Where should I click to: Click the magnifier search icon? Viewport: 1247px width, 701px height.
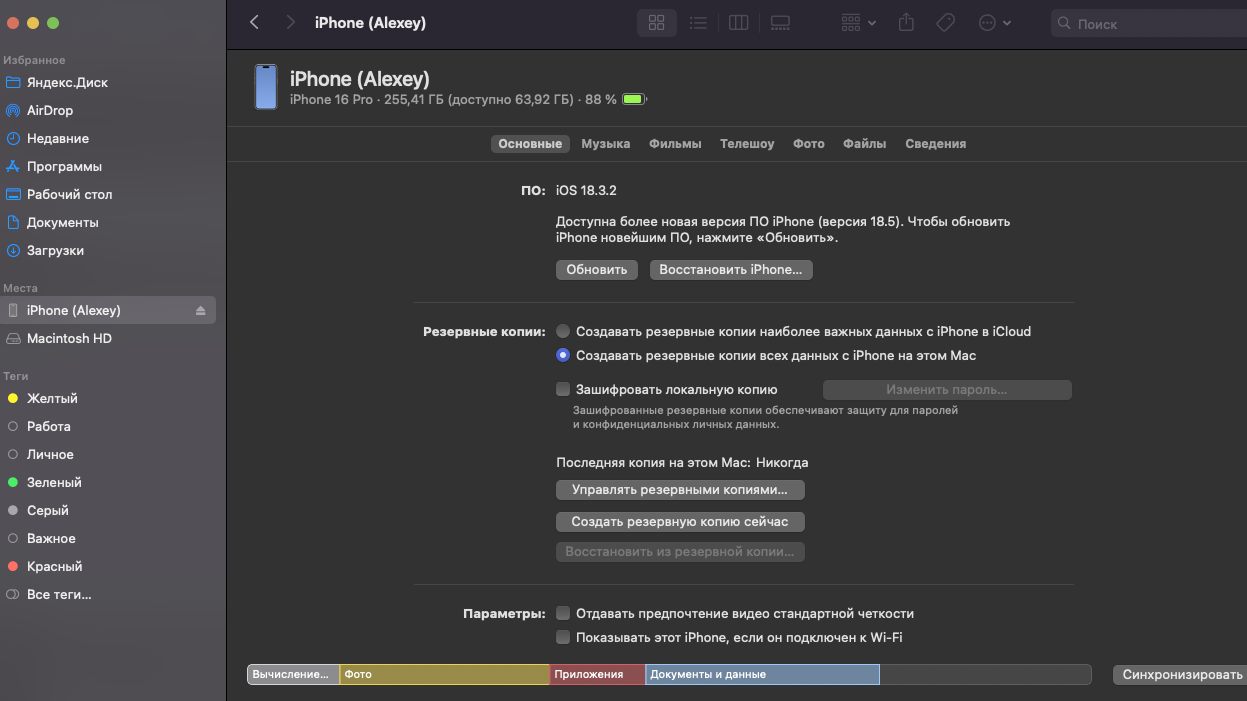tap(1065, 23)
